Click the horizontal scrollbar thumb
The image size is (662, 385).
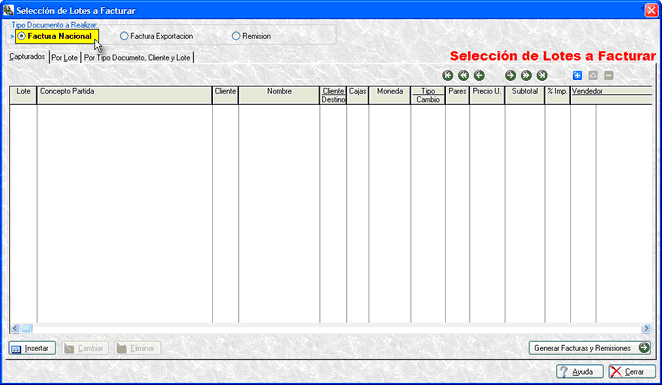[x=27, y=328]
